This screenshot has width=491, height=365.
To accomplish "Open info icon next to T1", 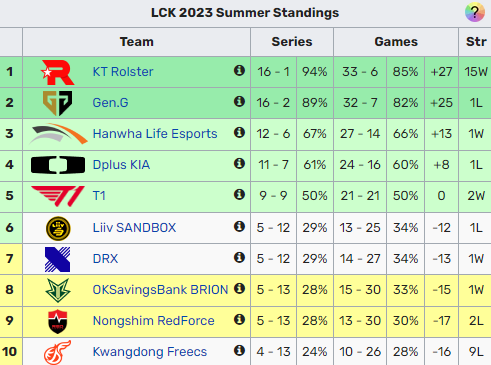I will (x=239, y=195).
